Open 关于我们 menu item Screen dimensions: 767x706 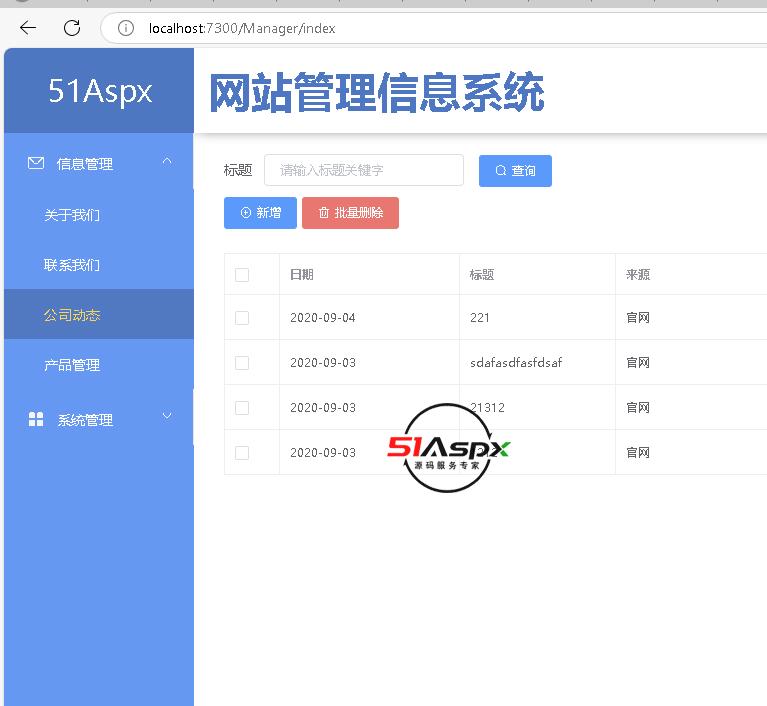pos(72,215)
